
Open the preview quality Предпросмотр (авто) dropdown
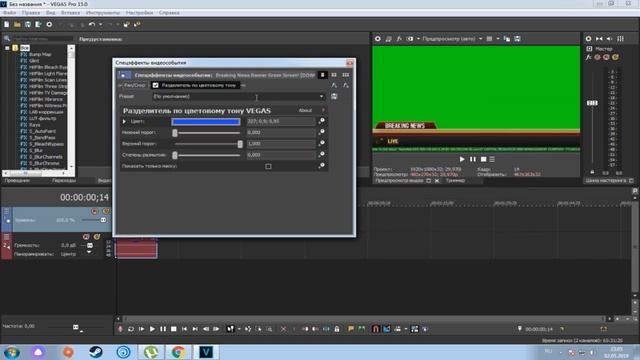(x=452, y=39)
